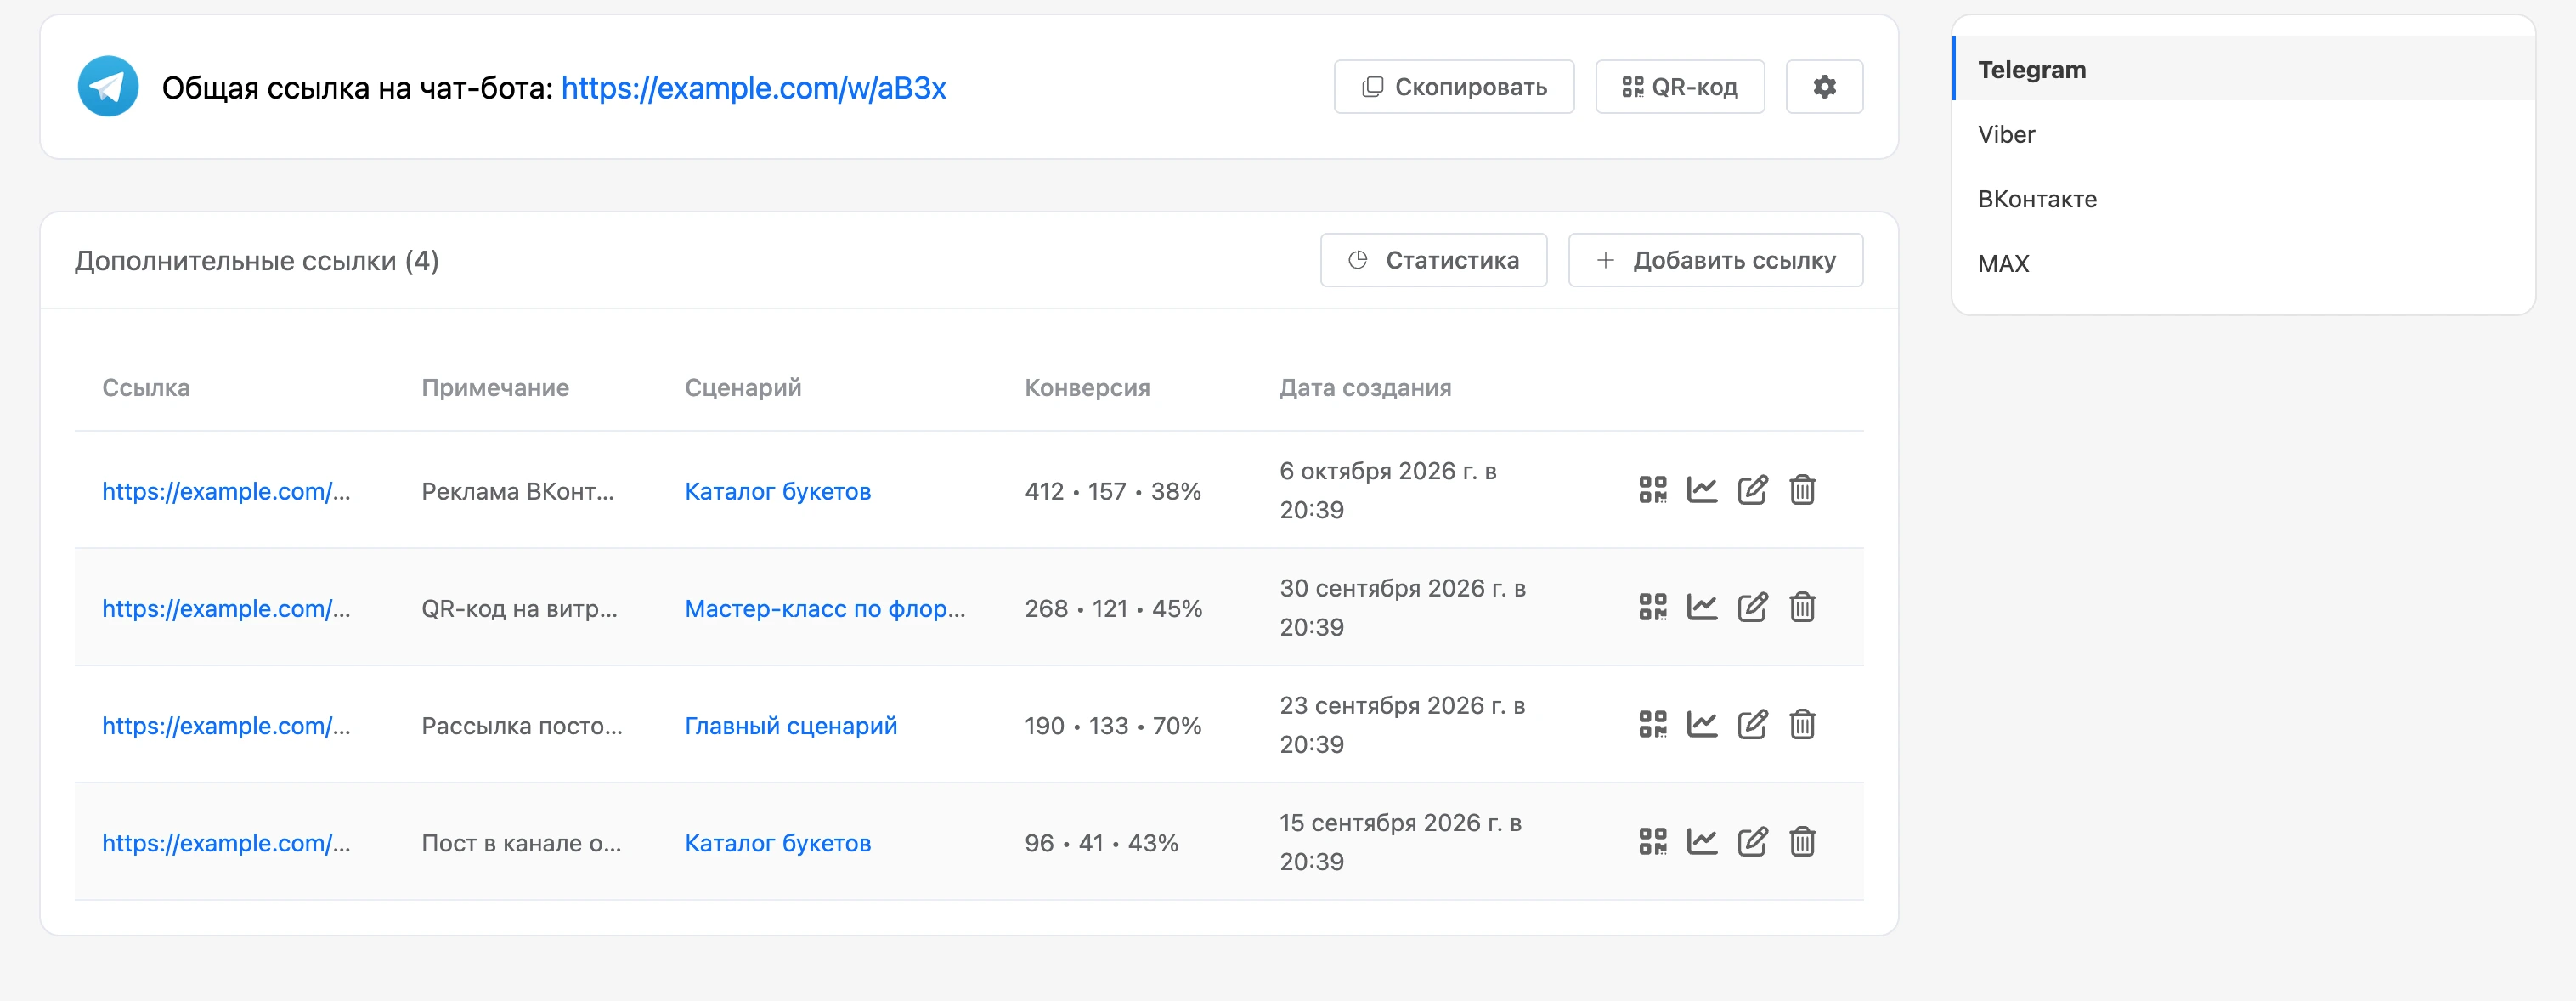The width and height of the screenshot is (2576, 1001).
Task: Open the Главный сценарий scenario link
Action: [790, 725]
